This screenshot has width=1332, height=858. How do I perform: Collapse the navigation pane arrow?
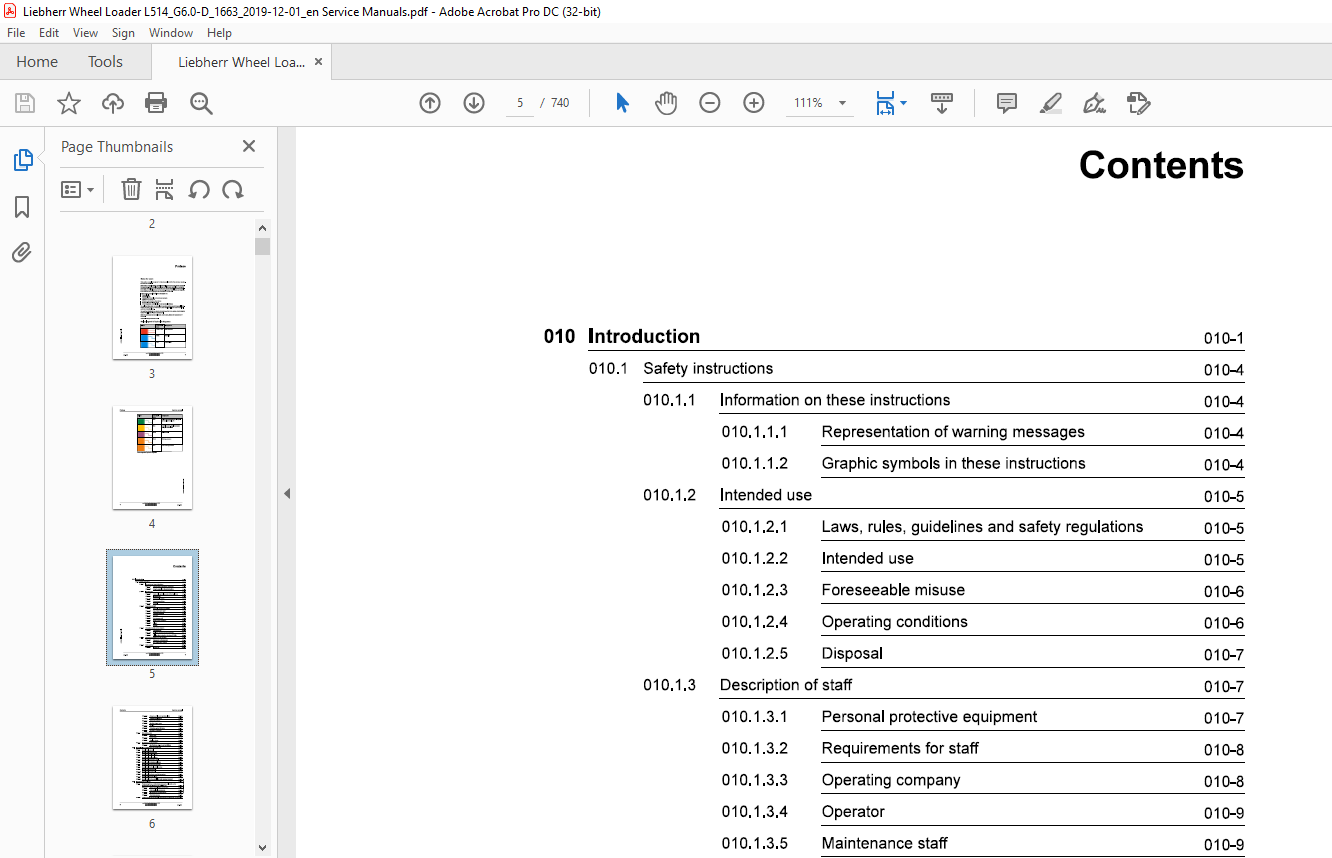pos(287,493)
